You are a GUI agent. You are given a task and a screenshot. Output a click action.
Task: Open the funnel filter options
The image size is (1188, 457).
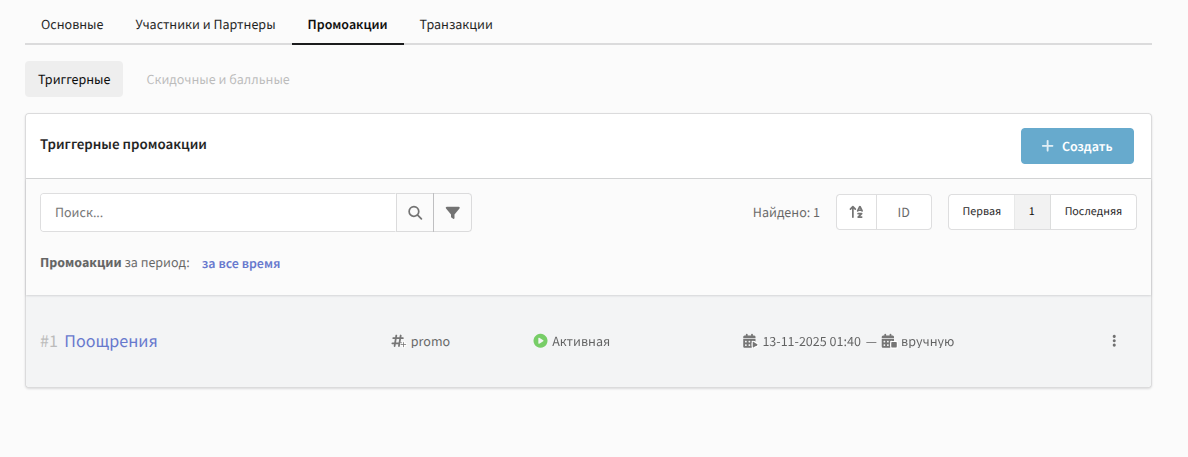coord(452,213)
